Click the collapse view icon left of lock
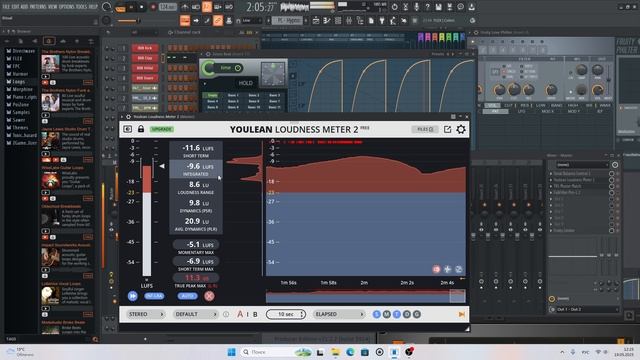Screen dimensions: 640x360 127,129
